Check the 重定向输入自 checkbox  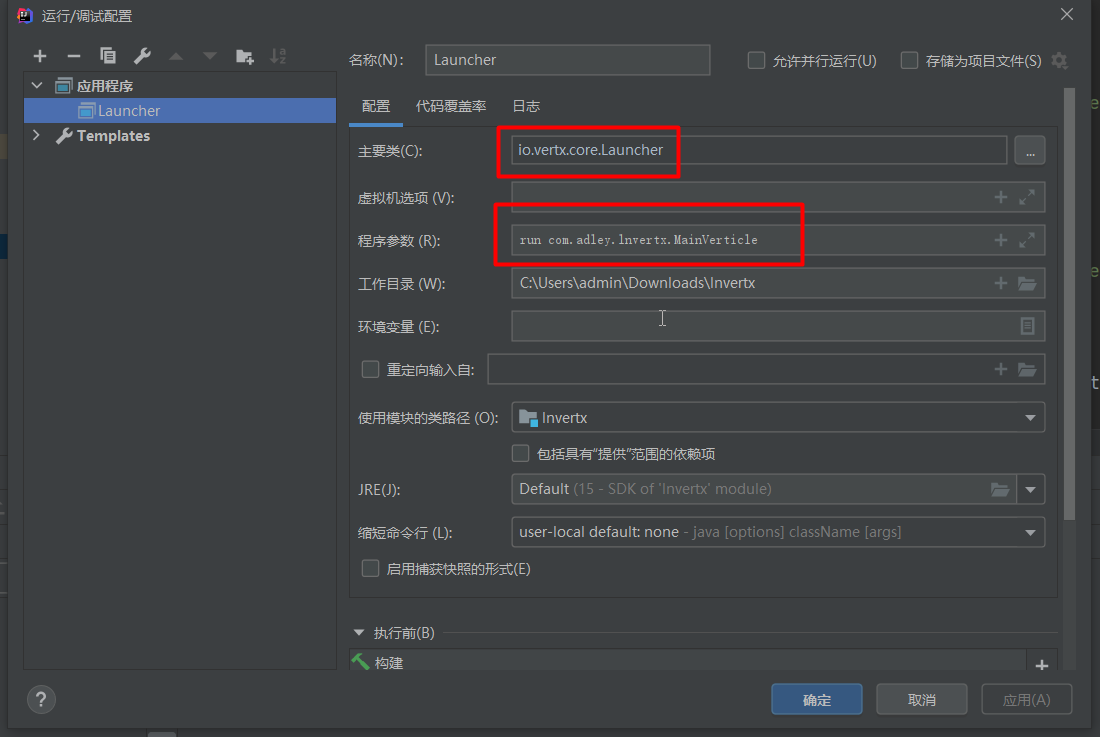[370, 368]
